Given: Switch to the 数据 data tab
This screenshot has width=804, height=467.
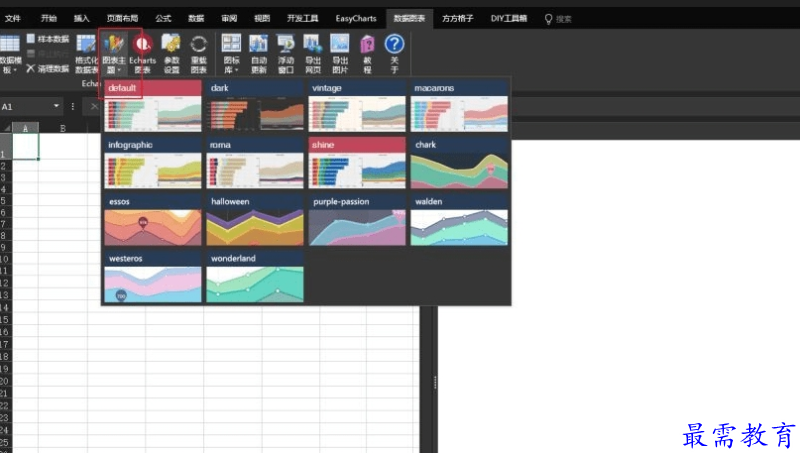Looking at the screenshot, I should click(x=196, y=18).
